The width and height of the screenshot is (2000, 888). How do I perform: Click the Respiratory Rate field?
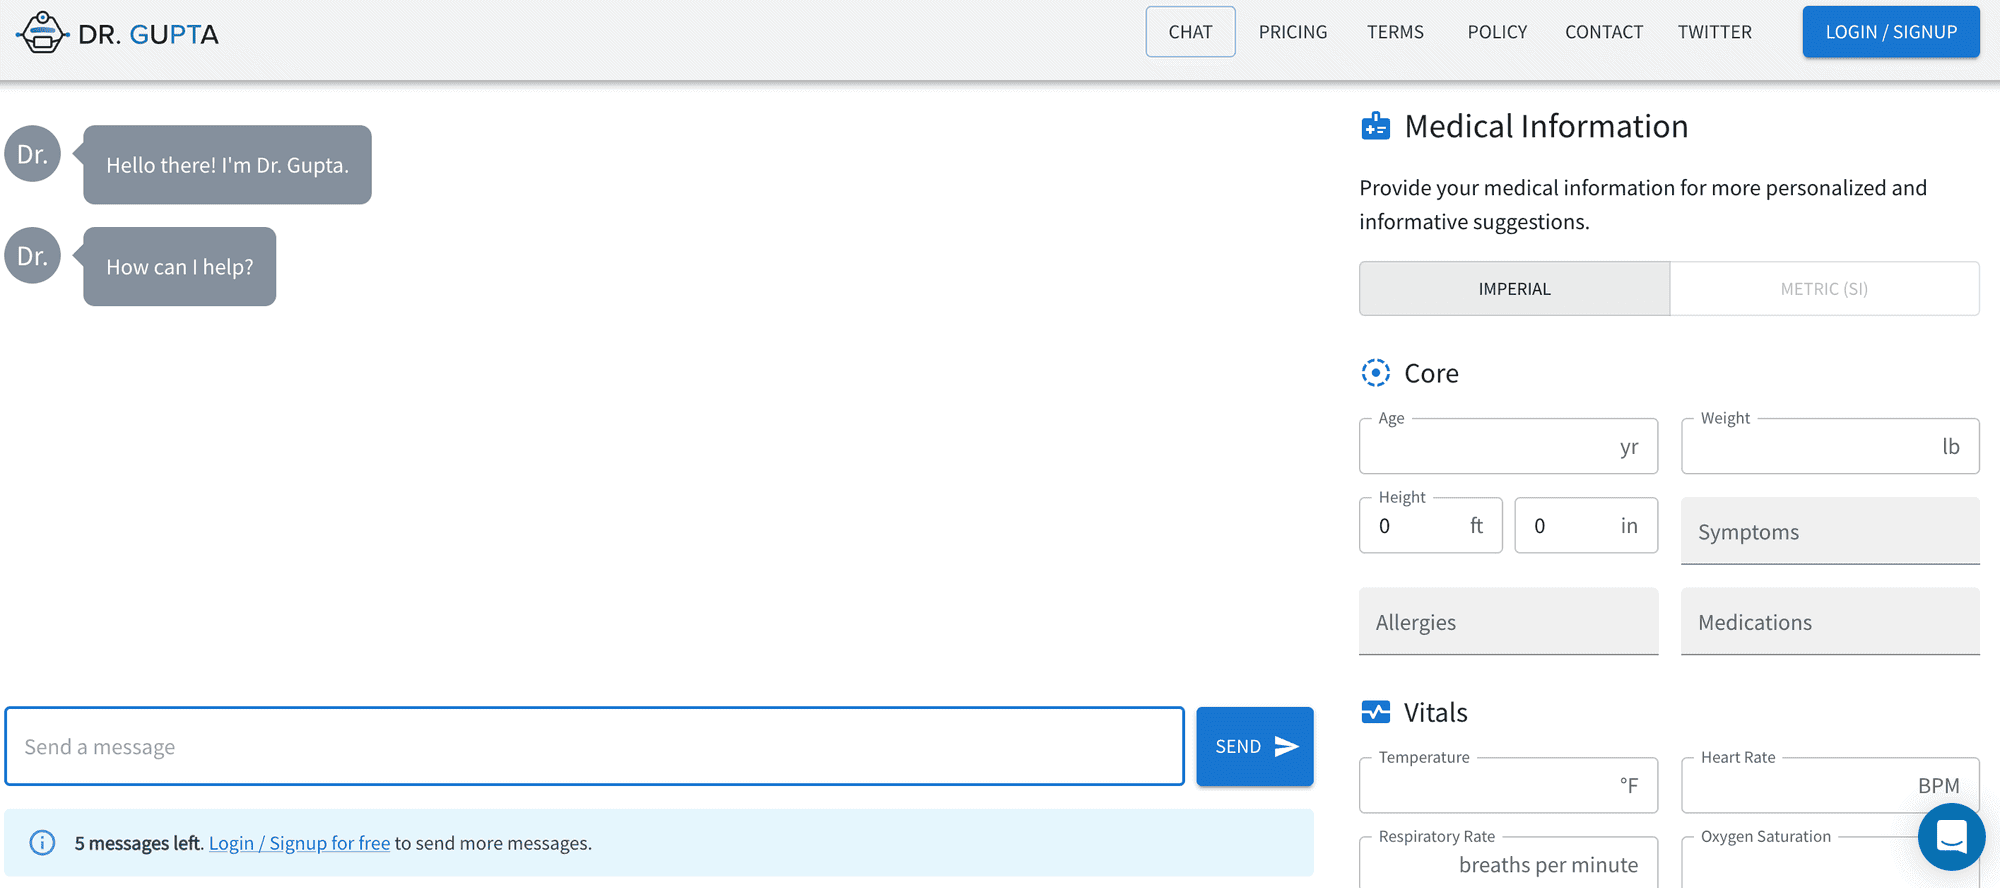tap(1508, 863)
